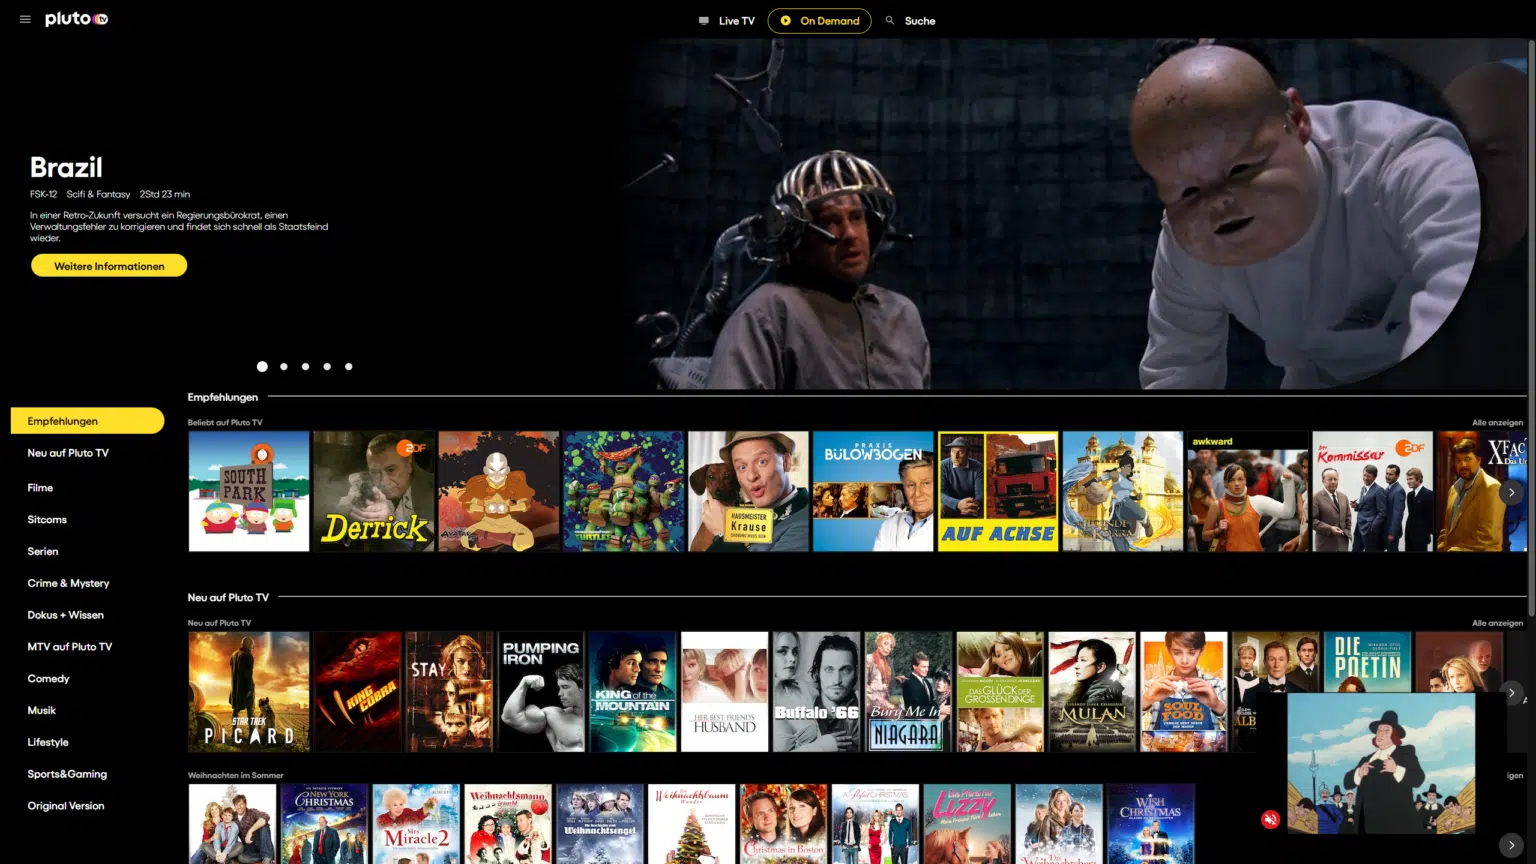This screenshot has height=864, width=1536.
Task: Switch carousel to the second slide dot
Action: (283, 366)
